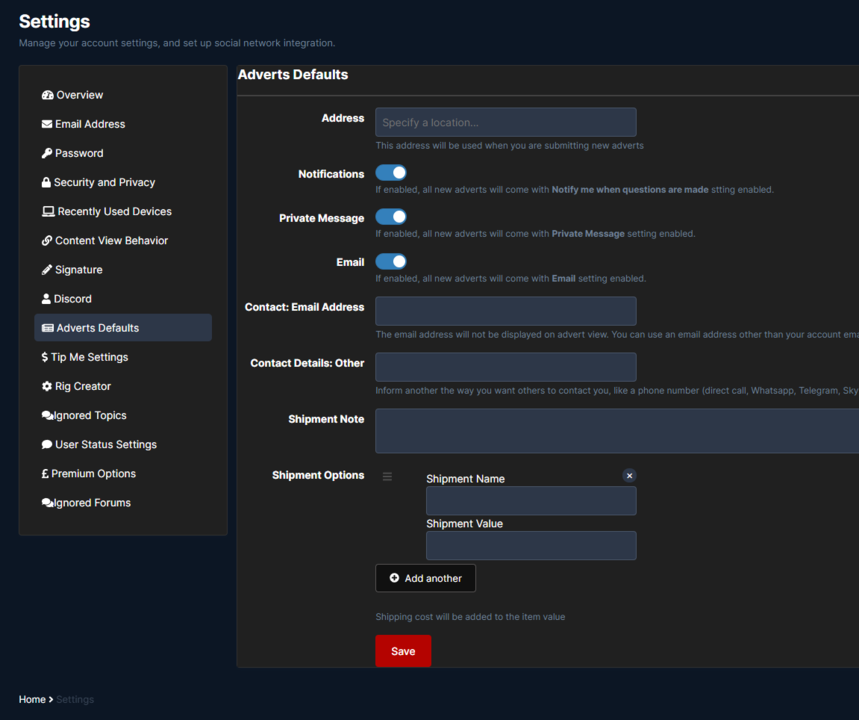Click the gear icon next to Rig Creator
This screenshot has width=859, height=720.
[x=47, y=386]
